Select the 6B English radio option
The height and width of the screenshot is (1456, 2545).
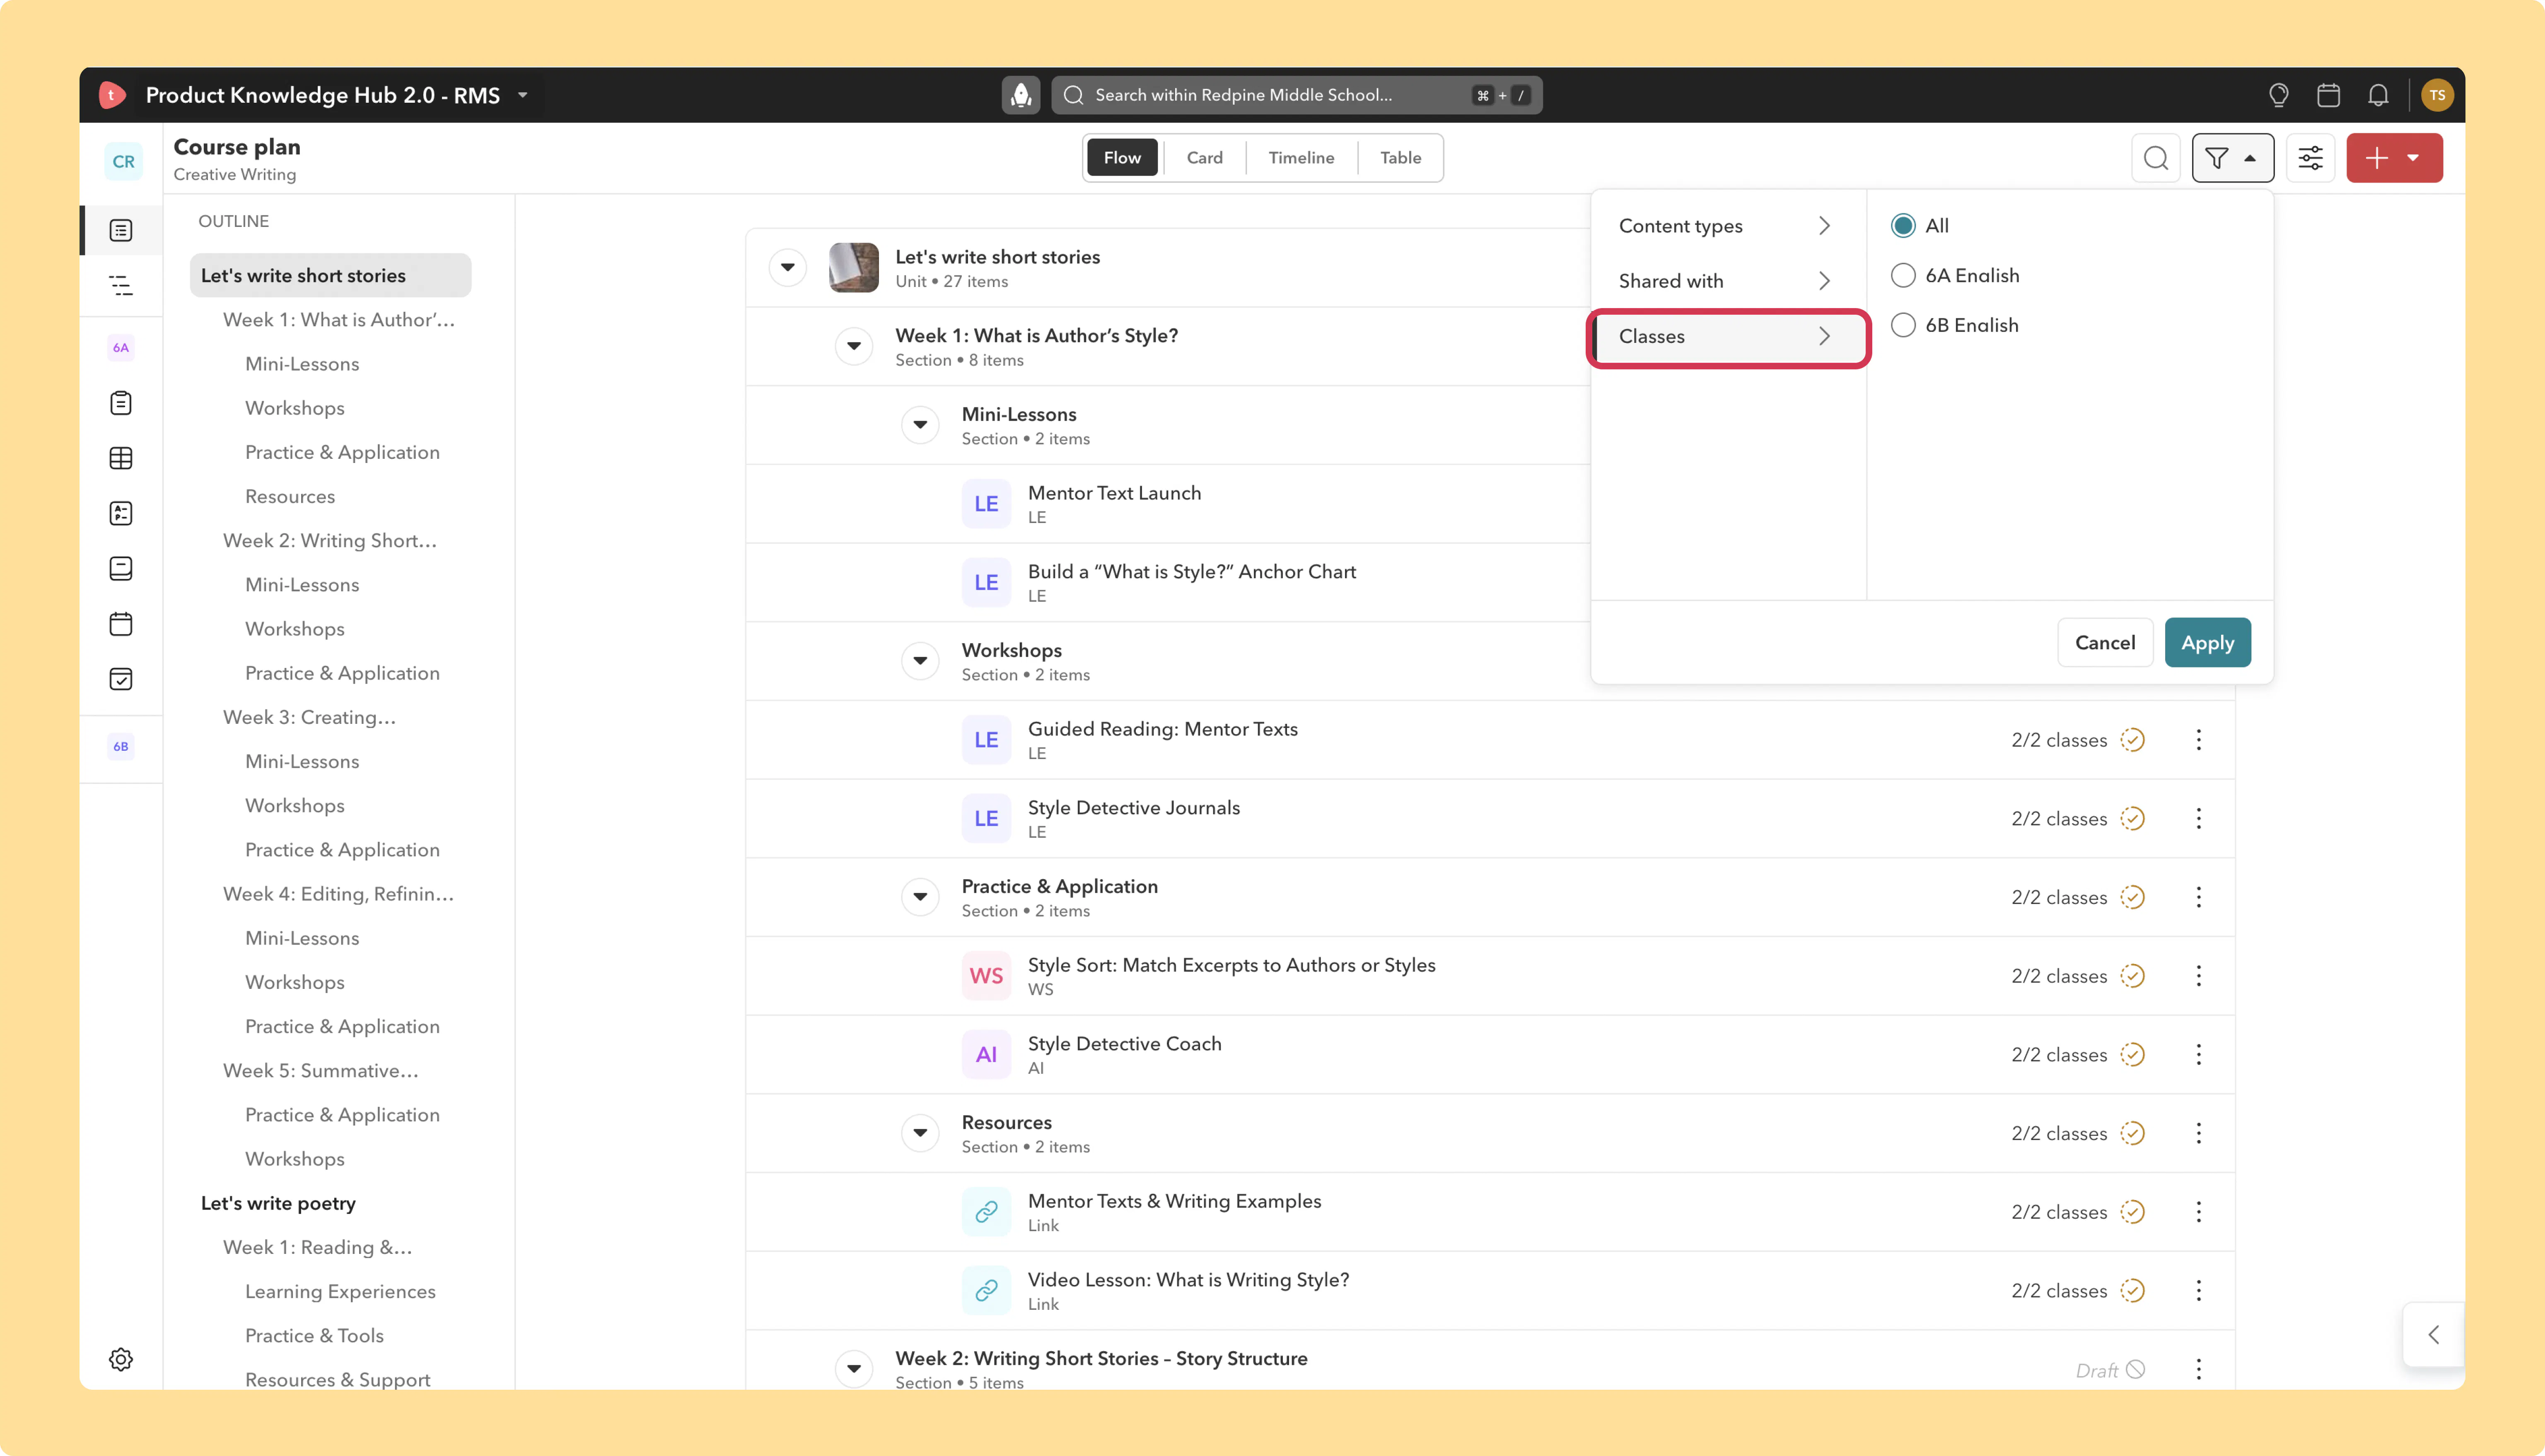pos(1903,325)
